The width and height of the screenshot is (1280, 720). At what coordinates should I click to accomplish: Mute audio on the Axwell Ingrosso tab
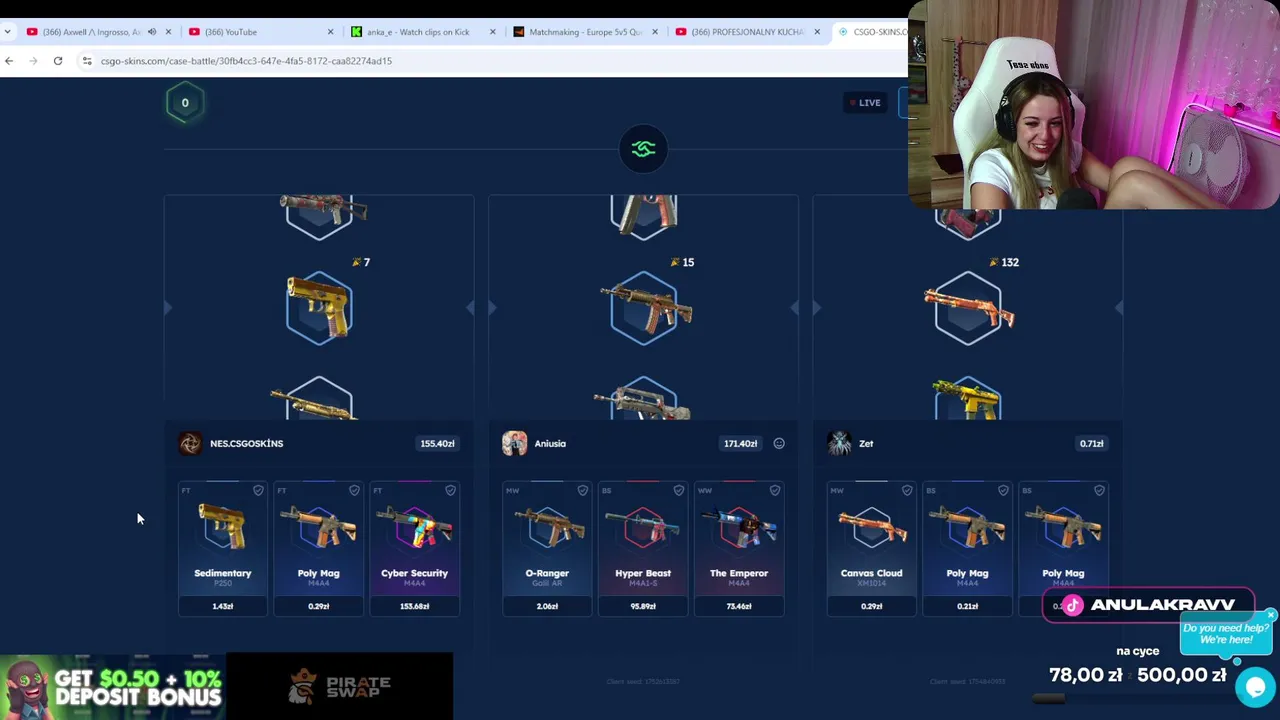tap(152, 32)
